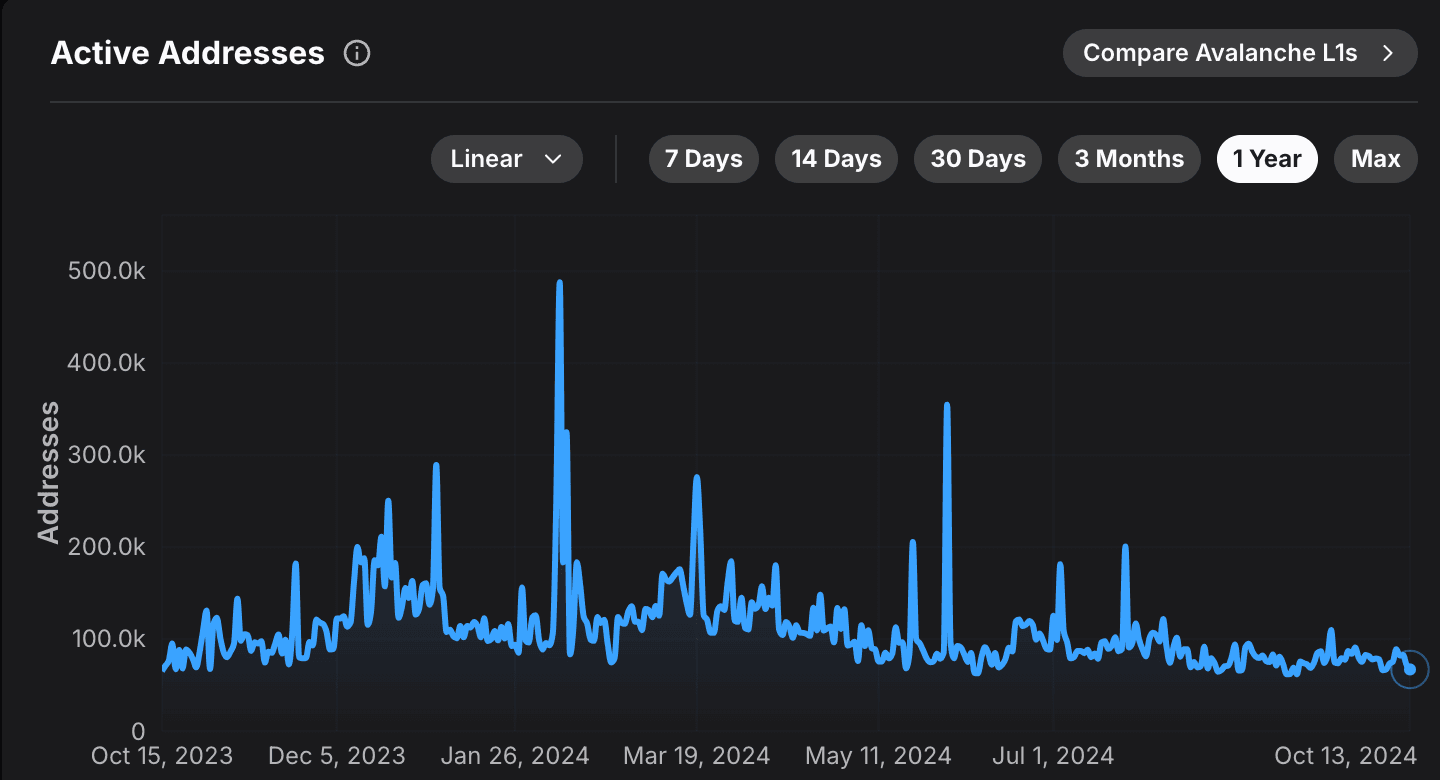Viewport: 1440px width, 780px height.
Task: Choose the 30 Days range
Action: [977, 159]
